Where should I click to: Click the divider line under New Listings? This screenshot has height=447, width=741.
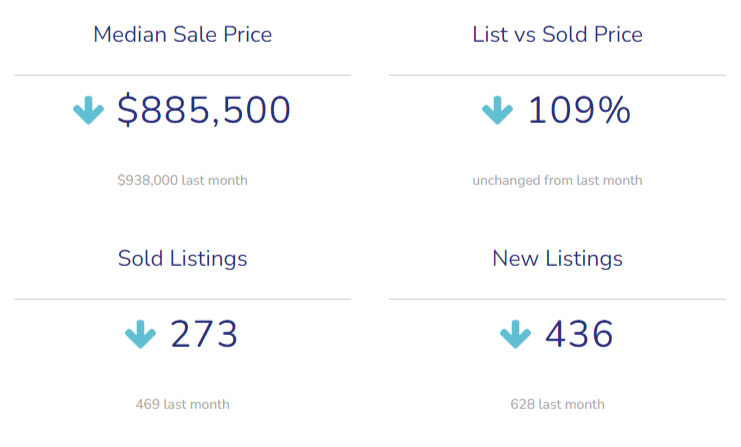[557, 299]
